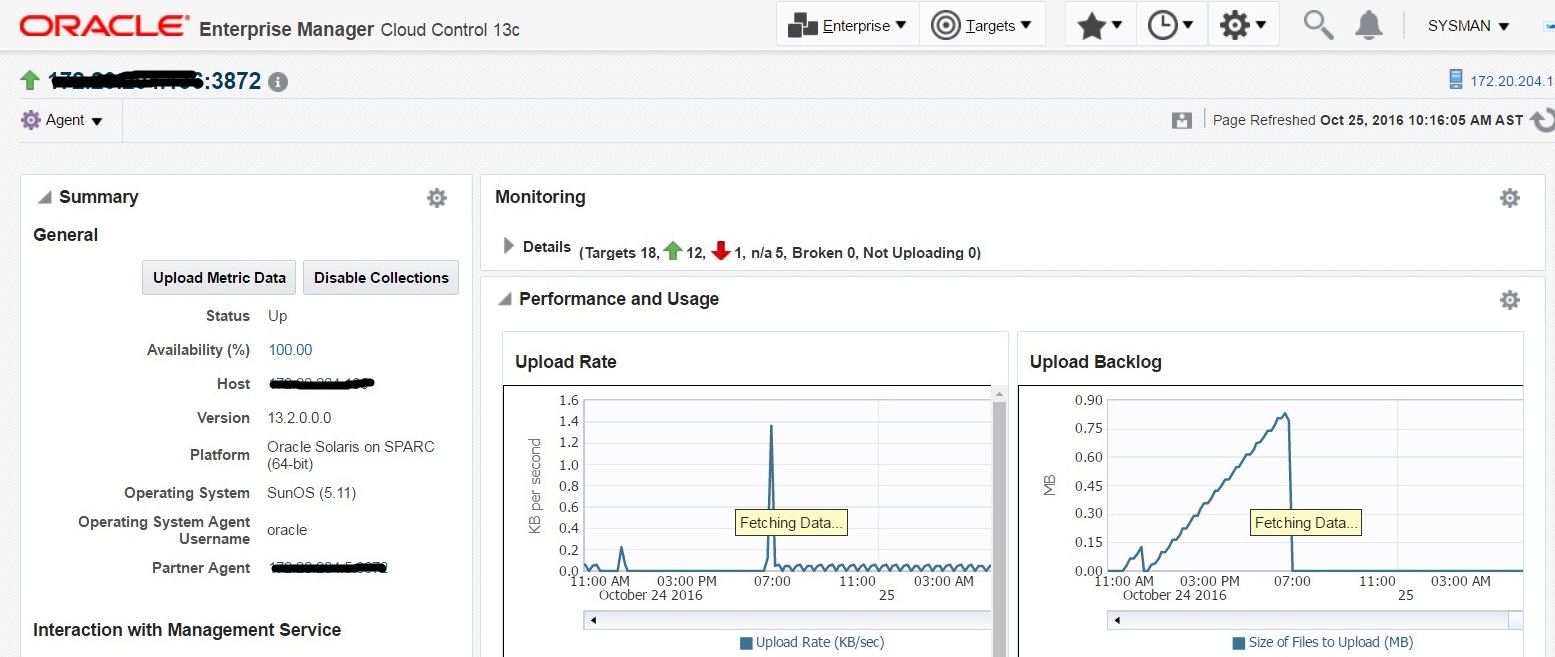This screenshot has height=657, width=1555.
Task: Click the Upload Backlog chart title
Action: (1096, 362)
